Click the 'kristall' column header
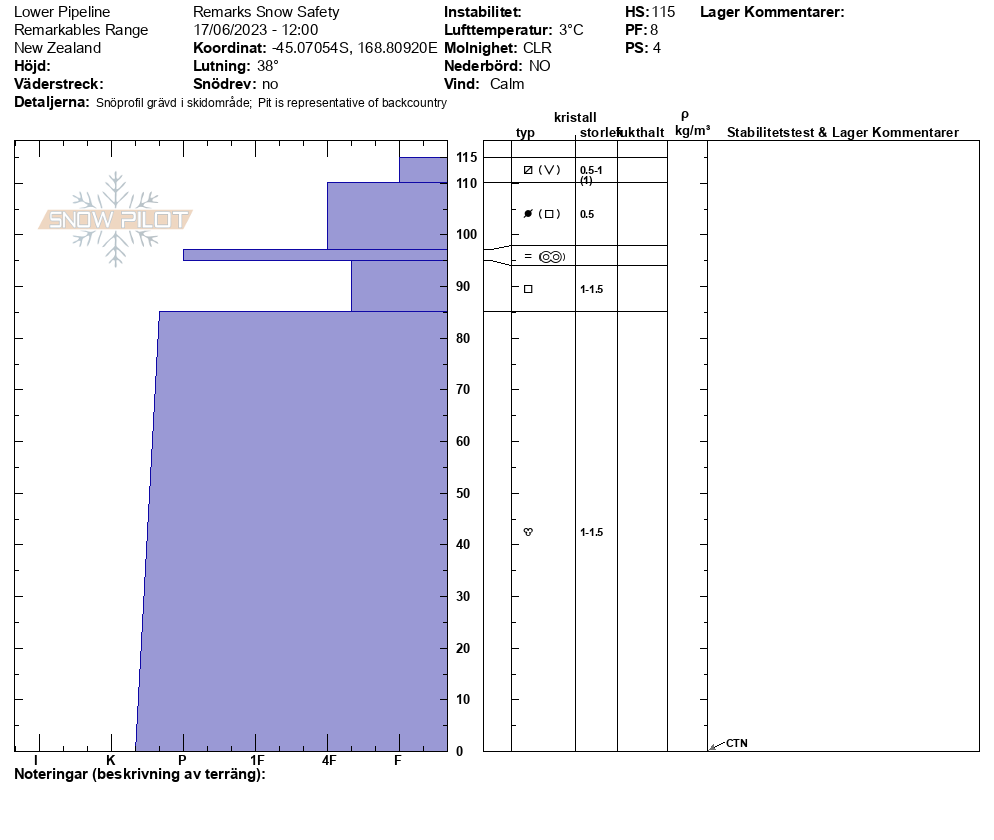 (575, 117)
